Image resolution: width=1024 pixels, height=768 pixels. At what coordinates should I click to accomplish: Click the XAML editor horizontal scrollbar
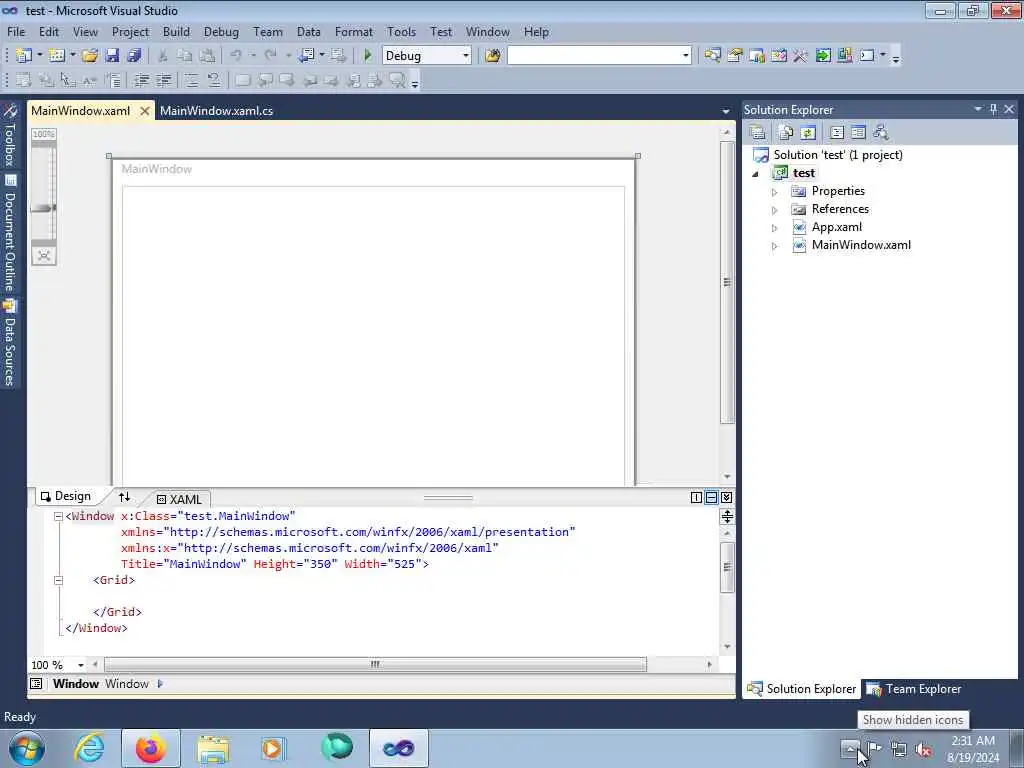375,665
